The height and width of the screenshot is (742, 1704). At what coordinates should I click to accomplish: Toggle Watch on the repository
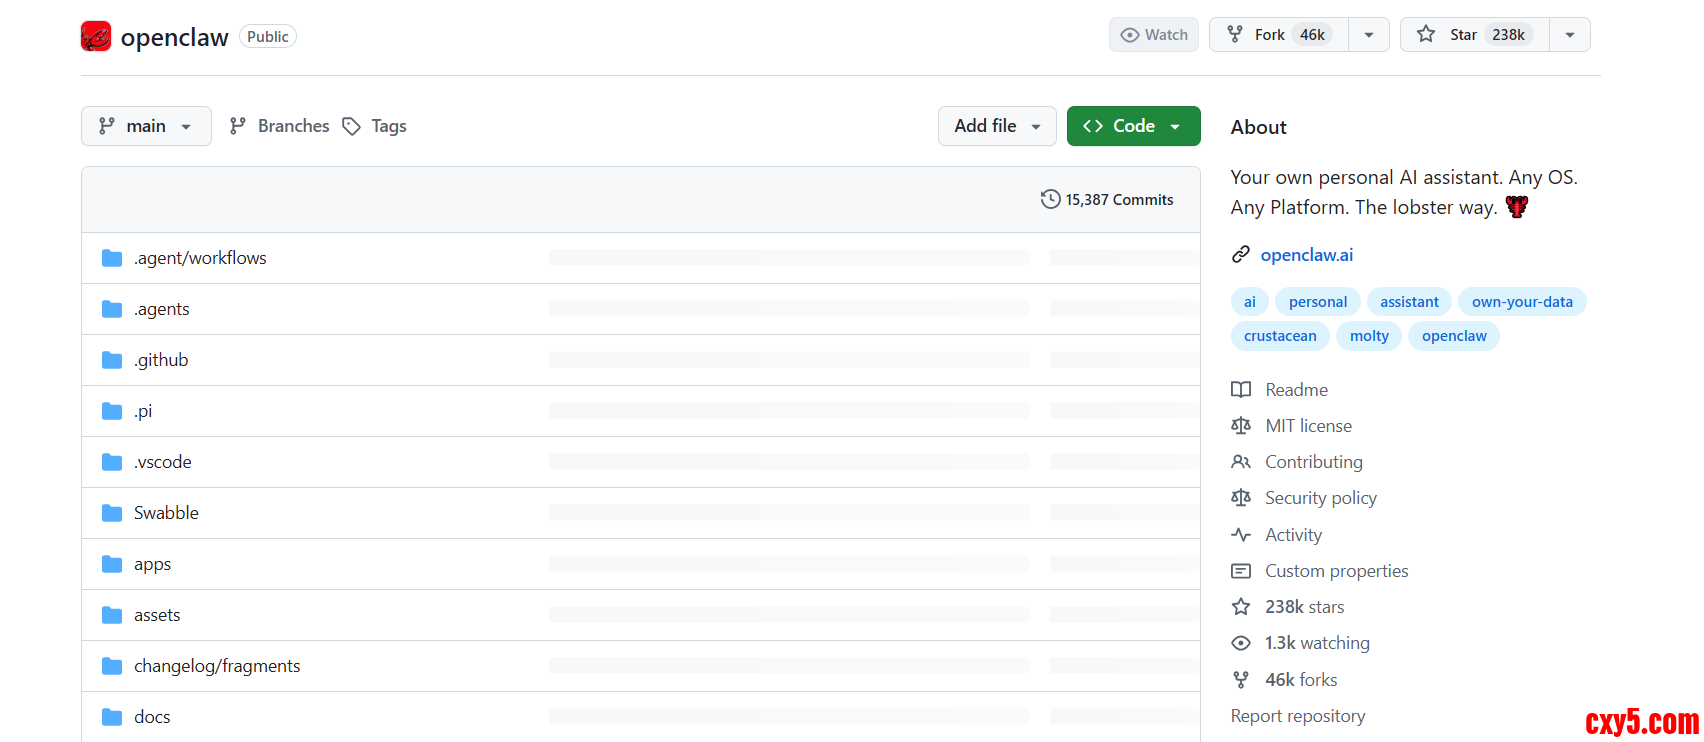click(1154, 35)
